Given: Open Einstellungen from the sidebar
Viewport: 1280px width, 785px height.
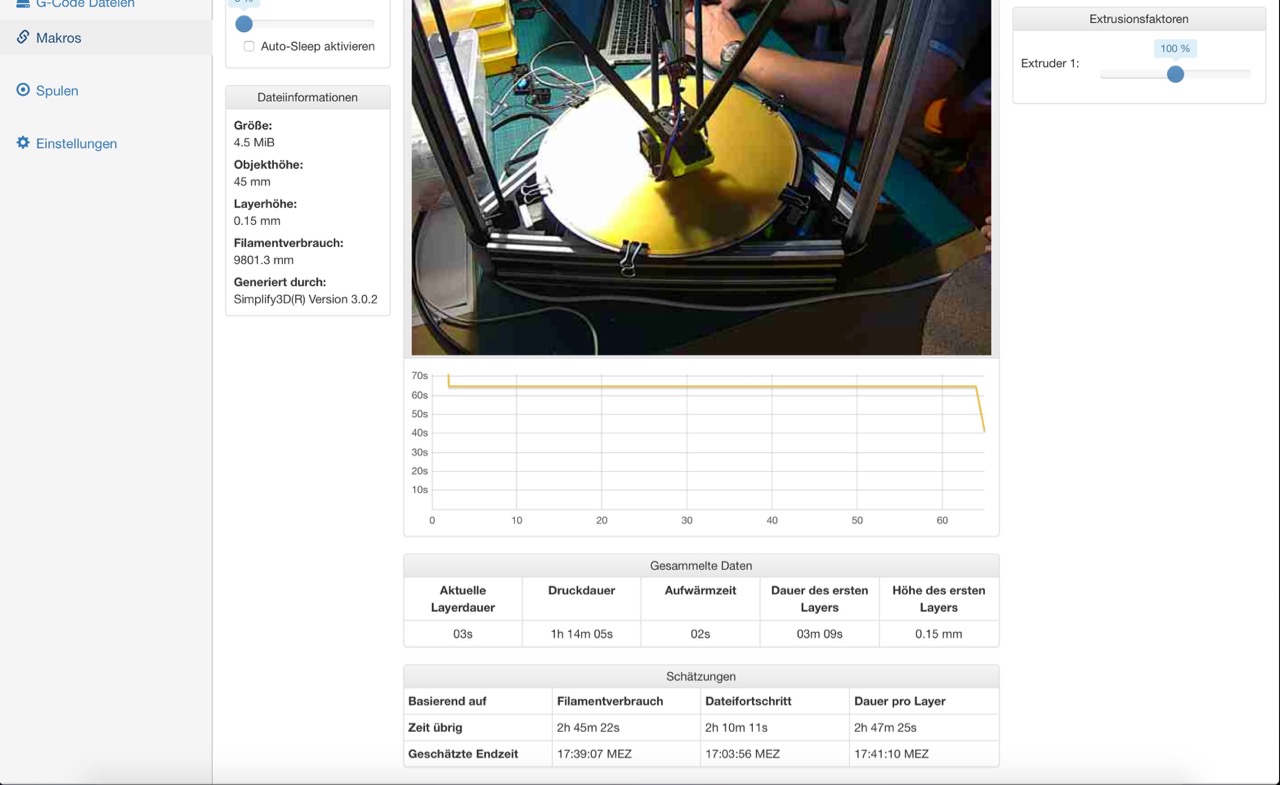Looking at the screenshot, I should (x=76, y=144).
